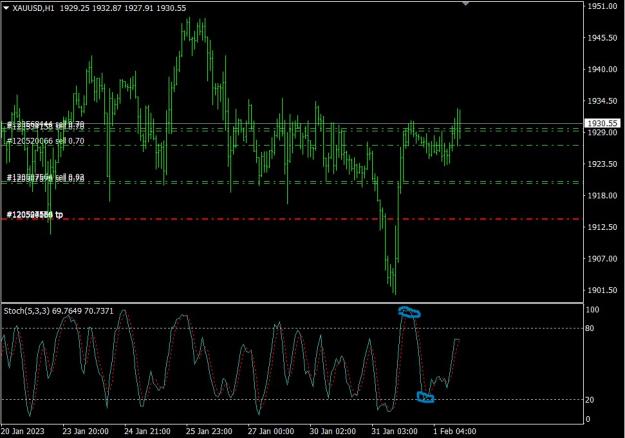This screenshot has width=625, height=438.
Task: Click the 20 Jan 2023 time label
Action: pos(23,432)
